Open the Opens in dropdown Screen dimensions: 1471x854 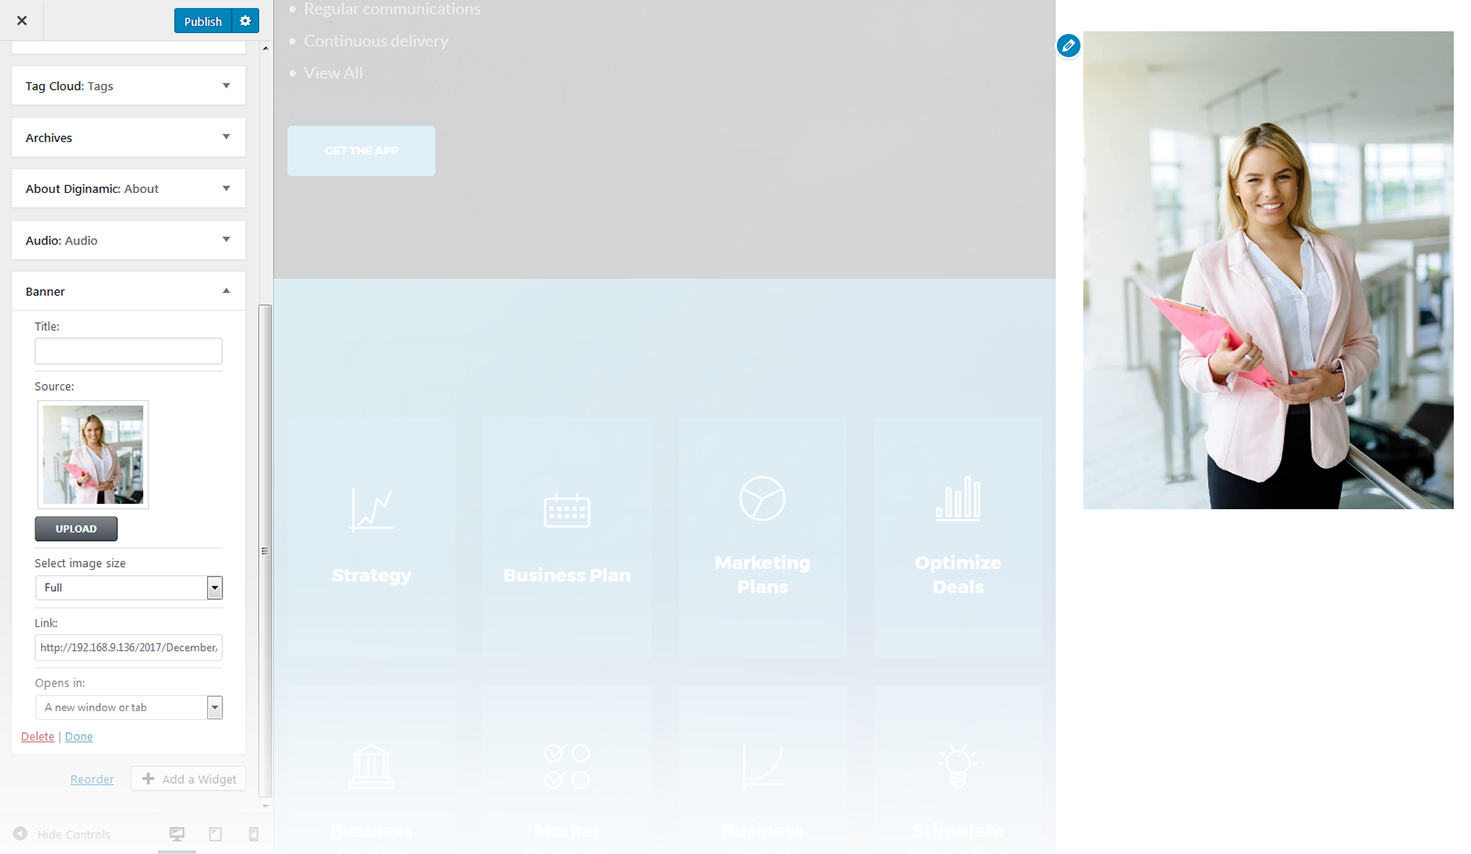[x=128, y=707]
